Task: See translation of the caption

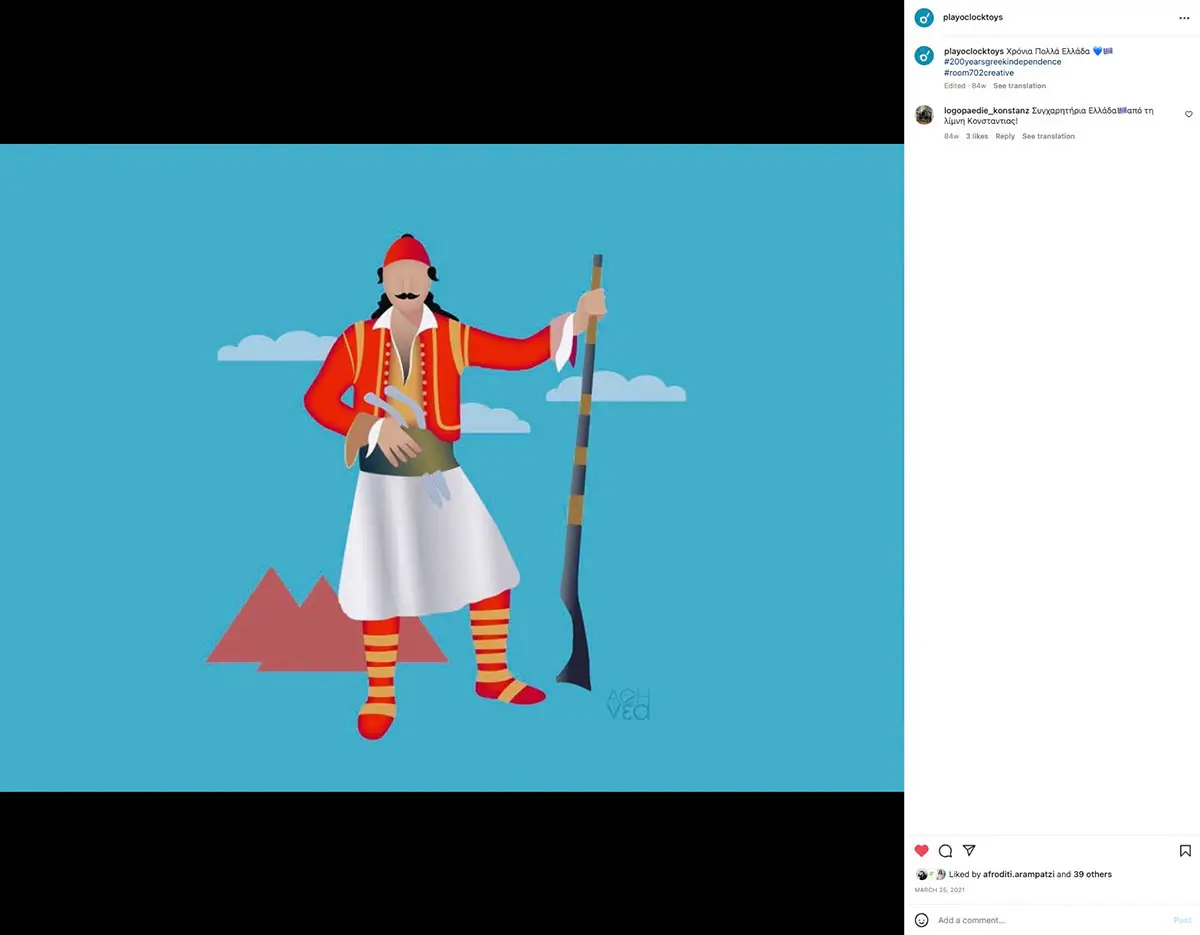Action: [1019, 86]
